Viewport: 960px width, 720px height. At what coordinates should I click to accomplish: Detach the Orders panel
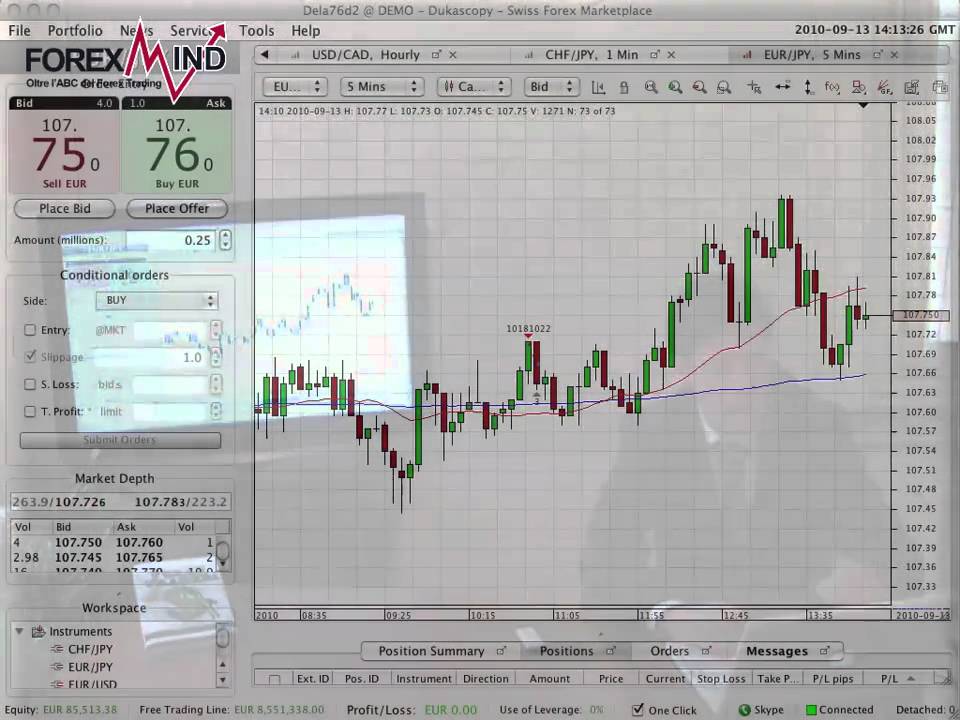(x=707, y=651)
